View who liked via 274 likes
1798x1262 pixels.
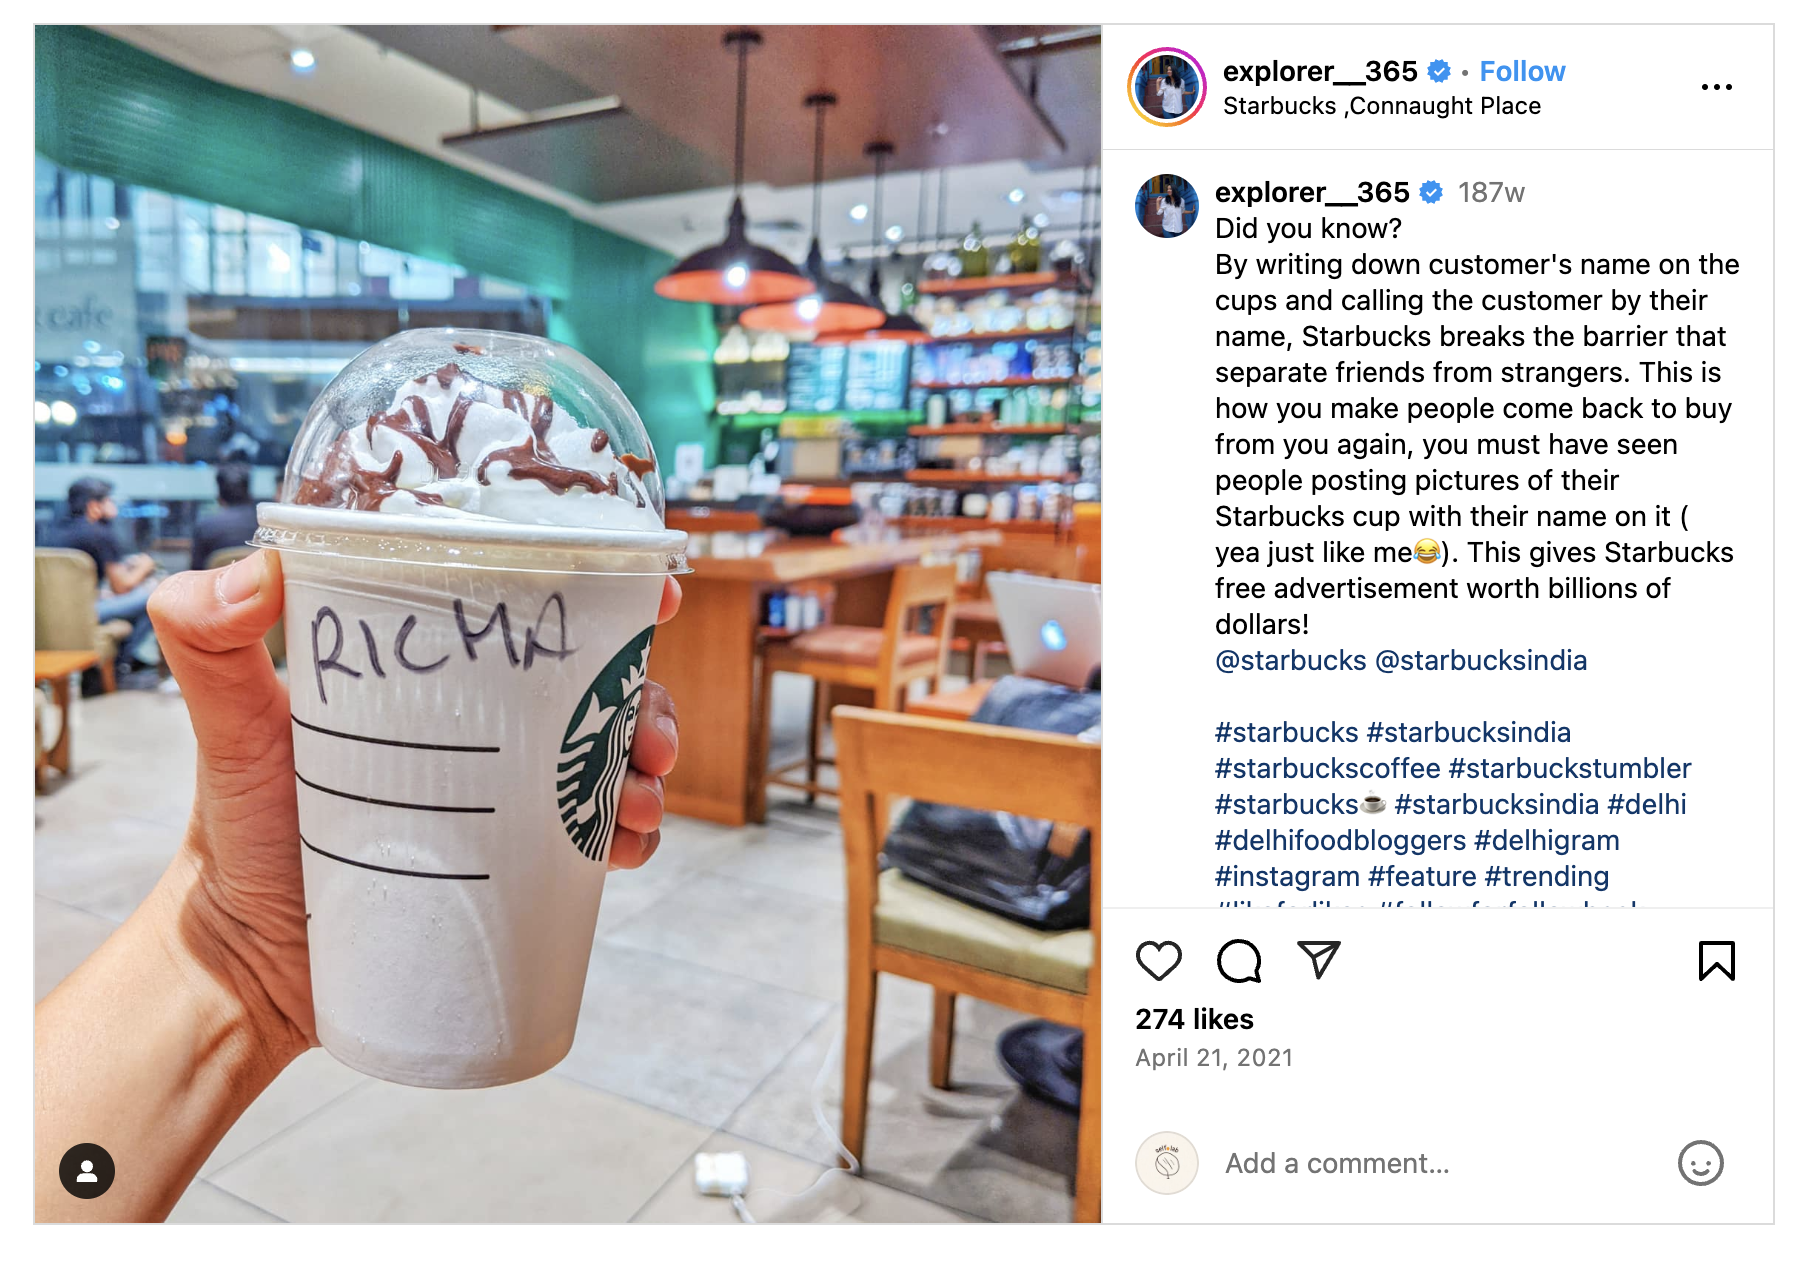(x=1194, y=1019)
